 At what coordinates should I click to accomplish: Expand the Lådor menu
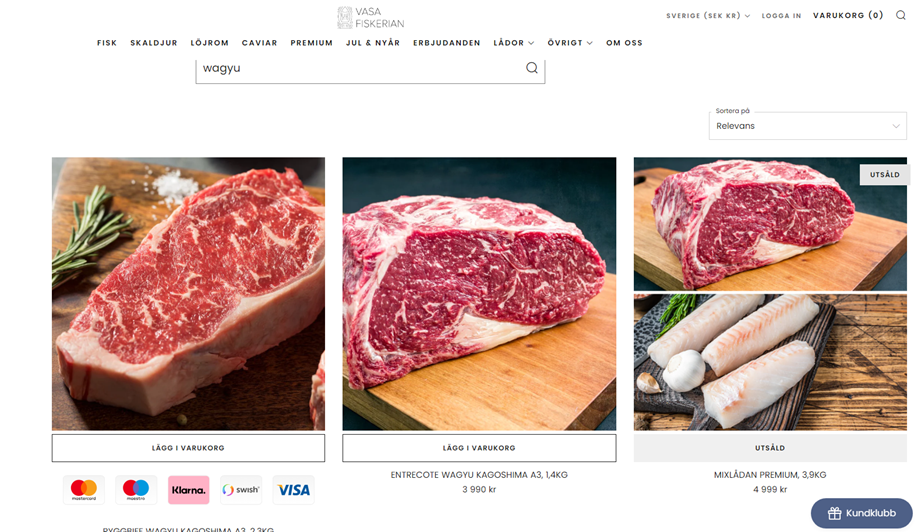tap(513, 43)
